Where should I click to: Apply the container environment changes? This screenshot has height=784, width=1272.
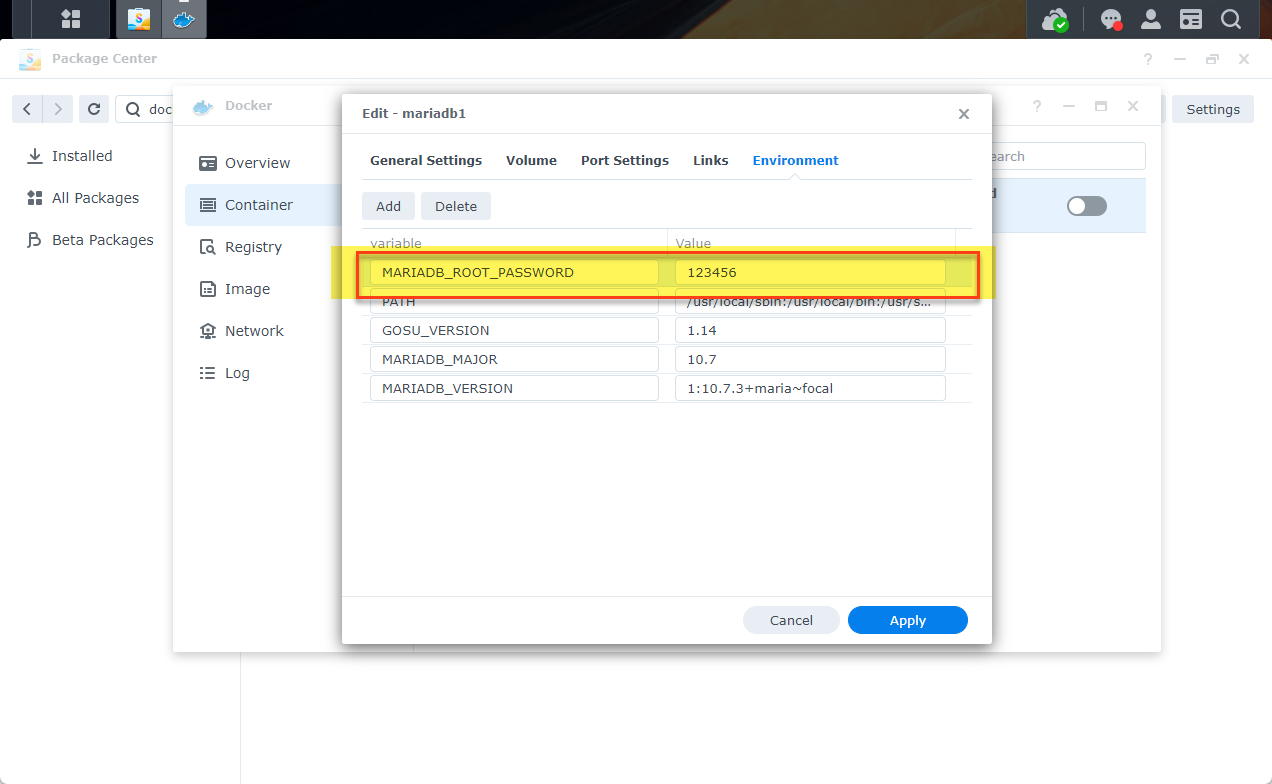[907, 620]
